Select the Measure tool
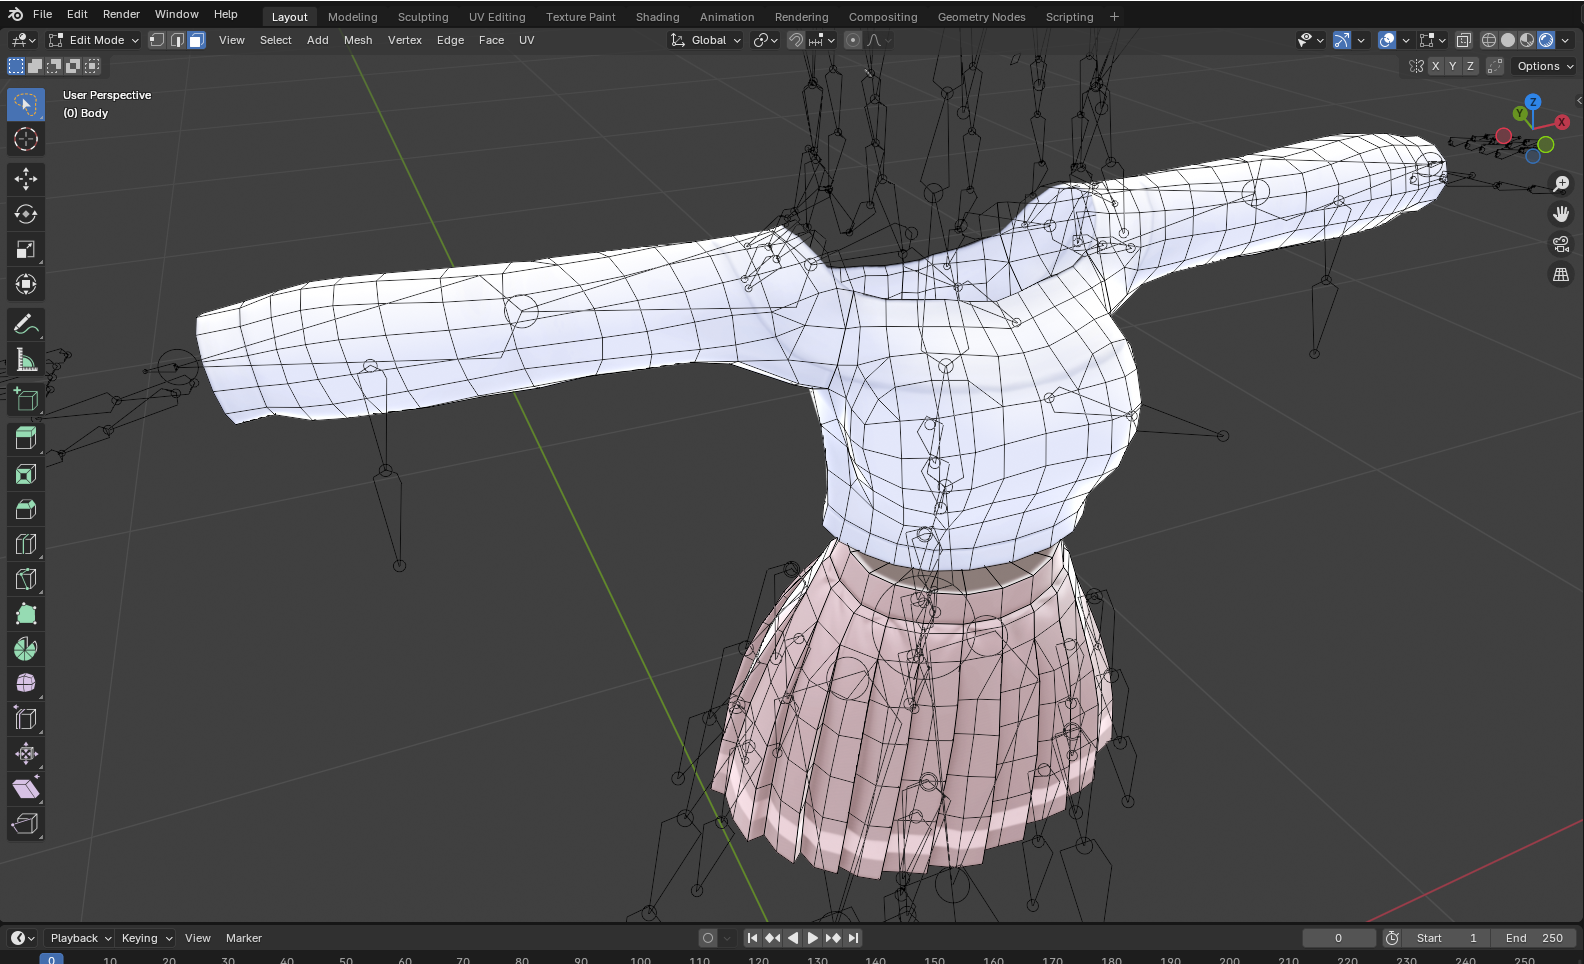Image resolution: width=1584 pixels, height=964 pixels. coord(26,360)
